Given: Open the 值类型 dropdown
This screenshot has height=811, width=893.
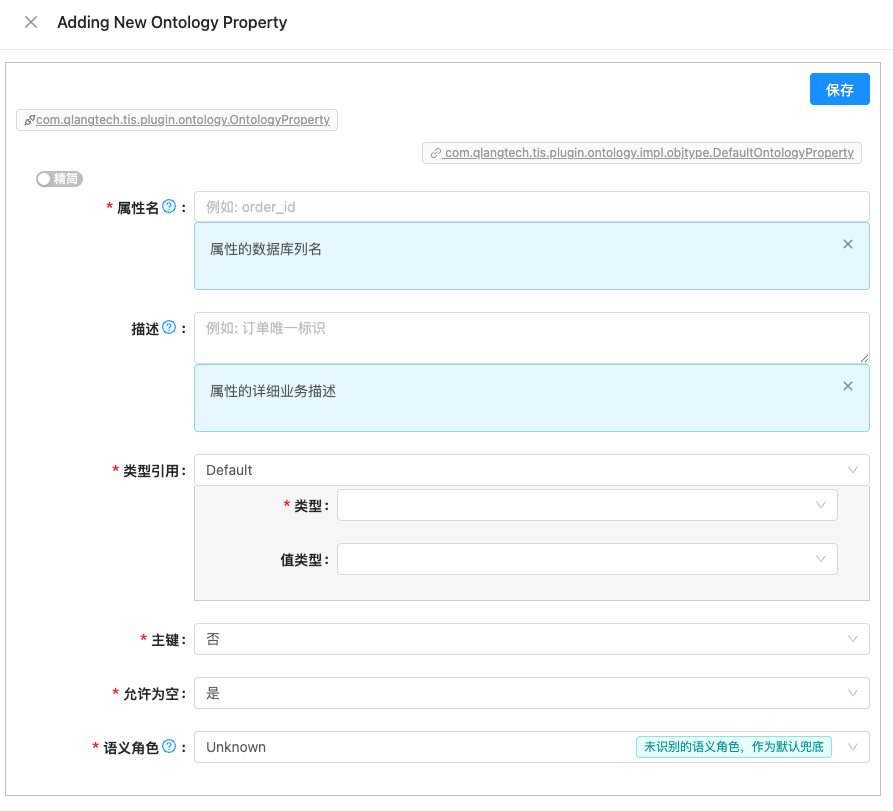Looking at the screenshot, I should [x=587, y=559].
